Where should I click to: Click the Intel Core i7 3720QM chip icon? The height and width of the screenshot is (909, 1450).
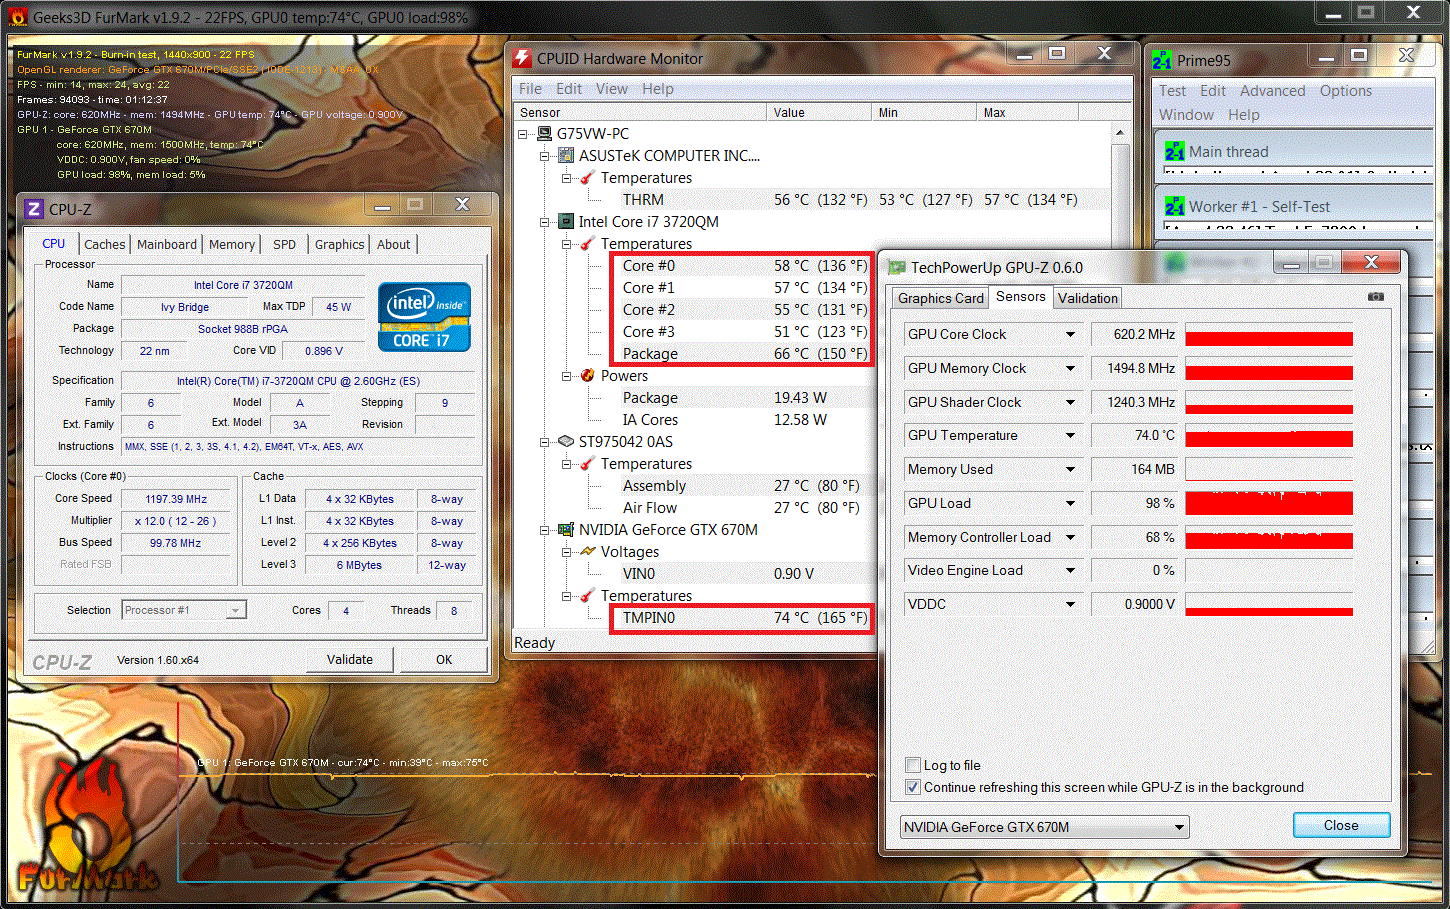[x=566, y=221]
